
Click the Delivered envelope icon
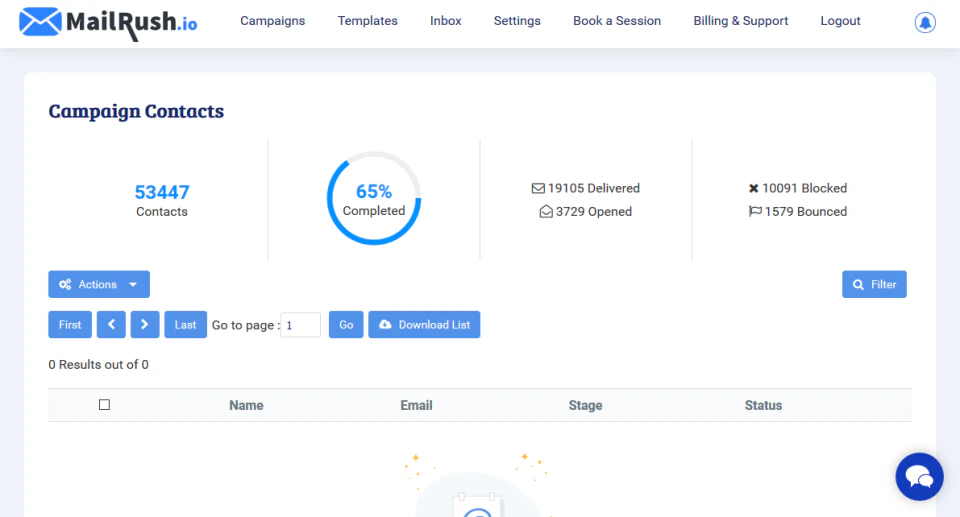538,188
